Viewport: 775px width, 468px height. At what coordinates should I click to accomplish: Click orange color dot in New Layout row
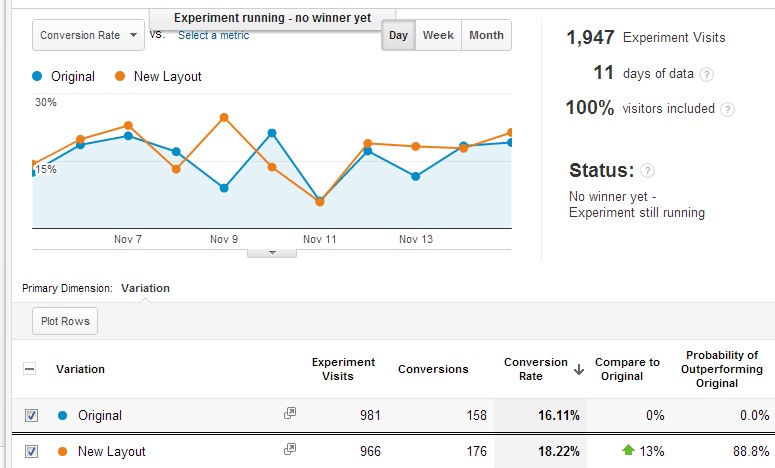click(x=62, y=451)
